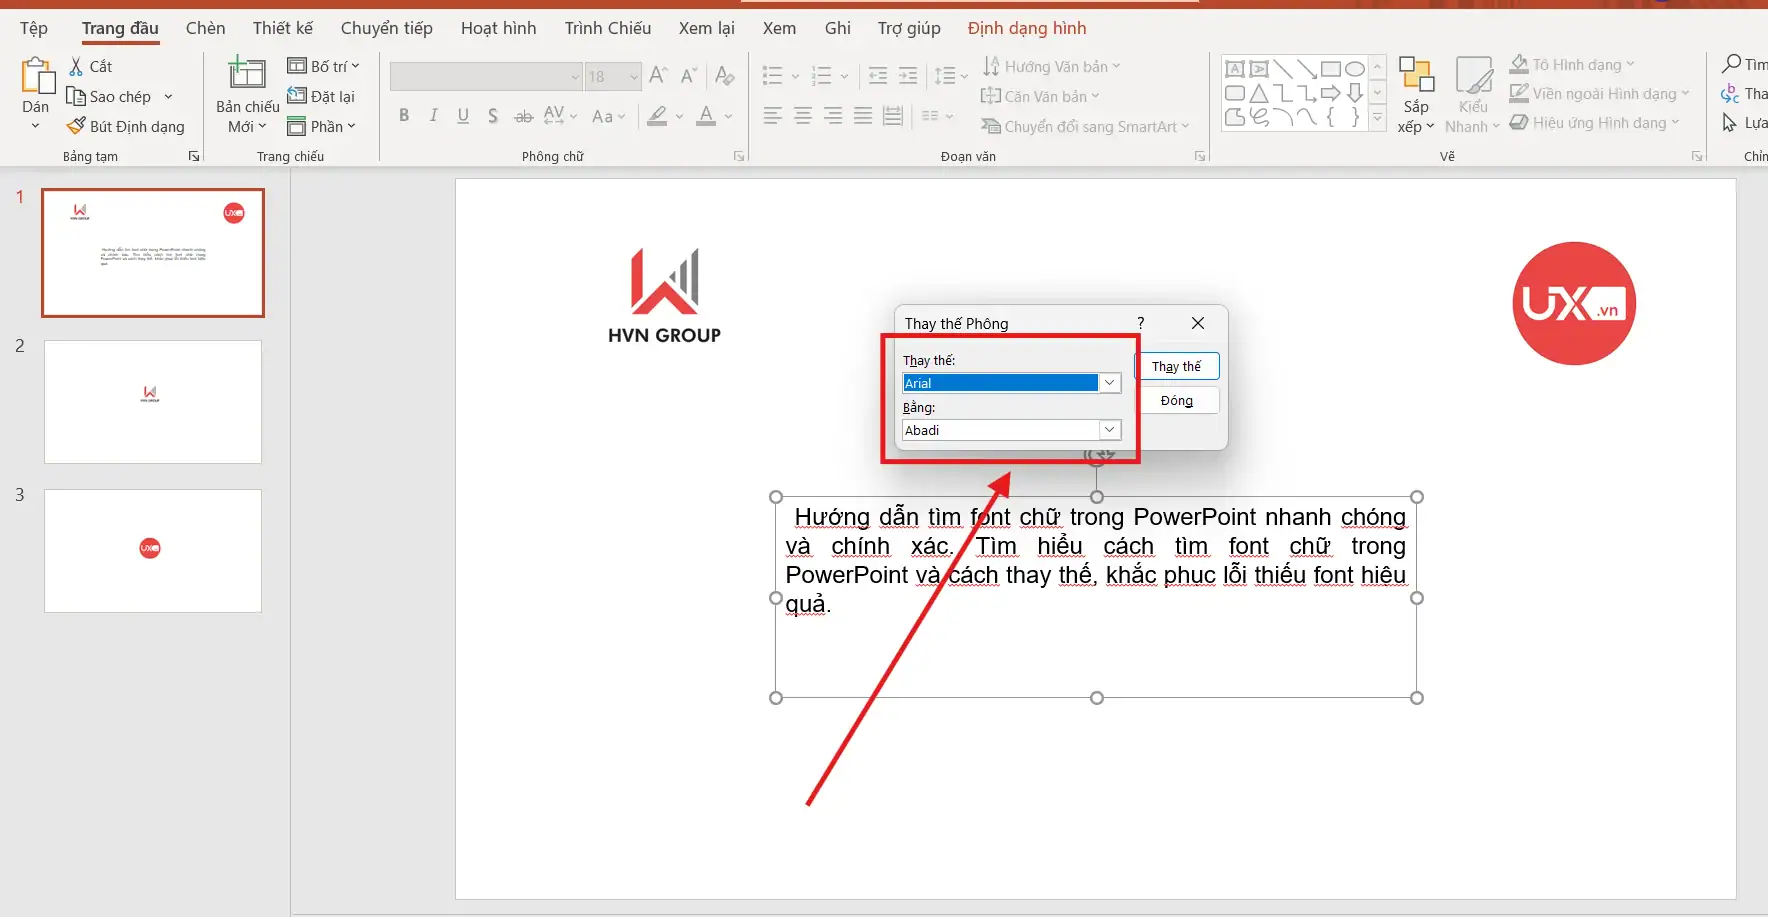Toggle bold formatting in Phông chữ group
Viewport: 1768px width, 917px height.
coord(404,116)
